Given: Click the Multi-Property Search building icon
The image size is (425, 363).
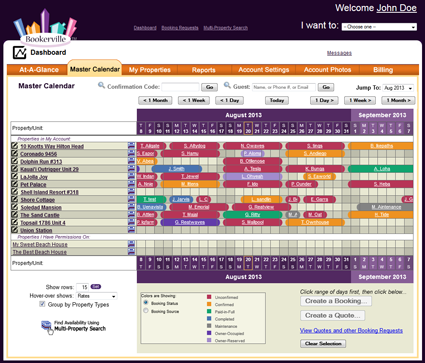Looking at the screenshot, I should click(x=46, y=326).
